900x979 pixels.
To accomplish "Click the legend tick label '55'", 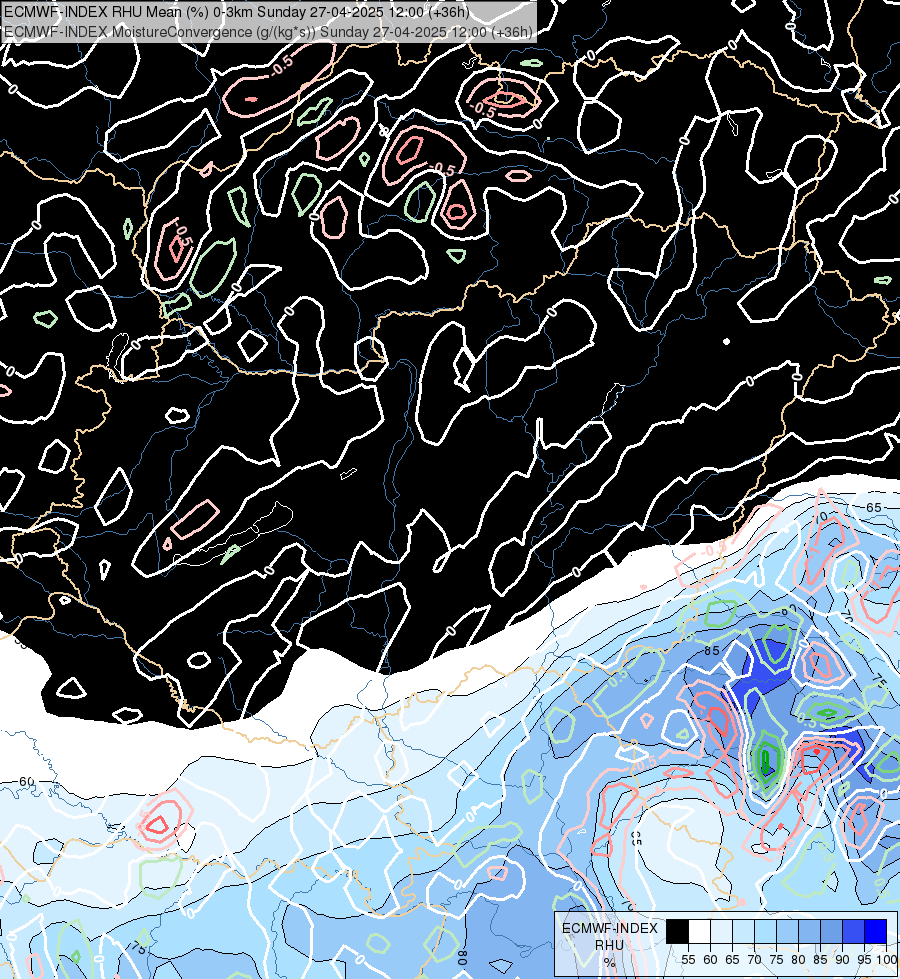I will [x=688, y=960].
